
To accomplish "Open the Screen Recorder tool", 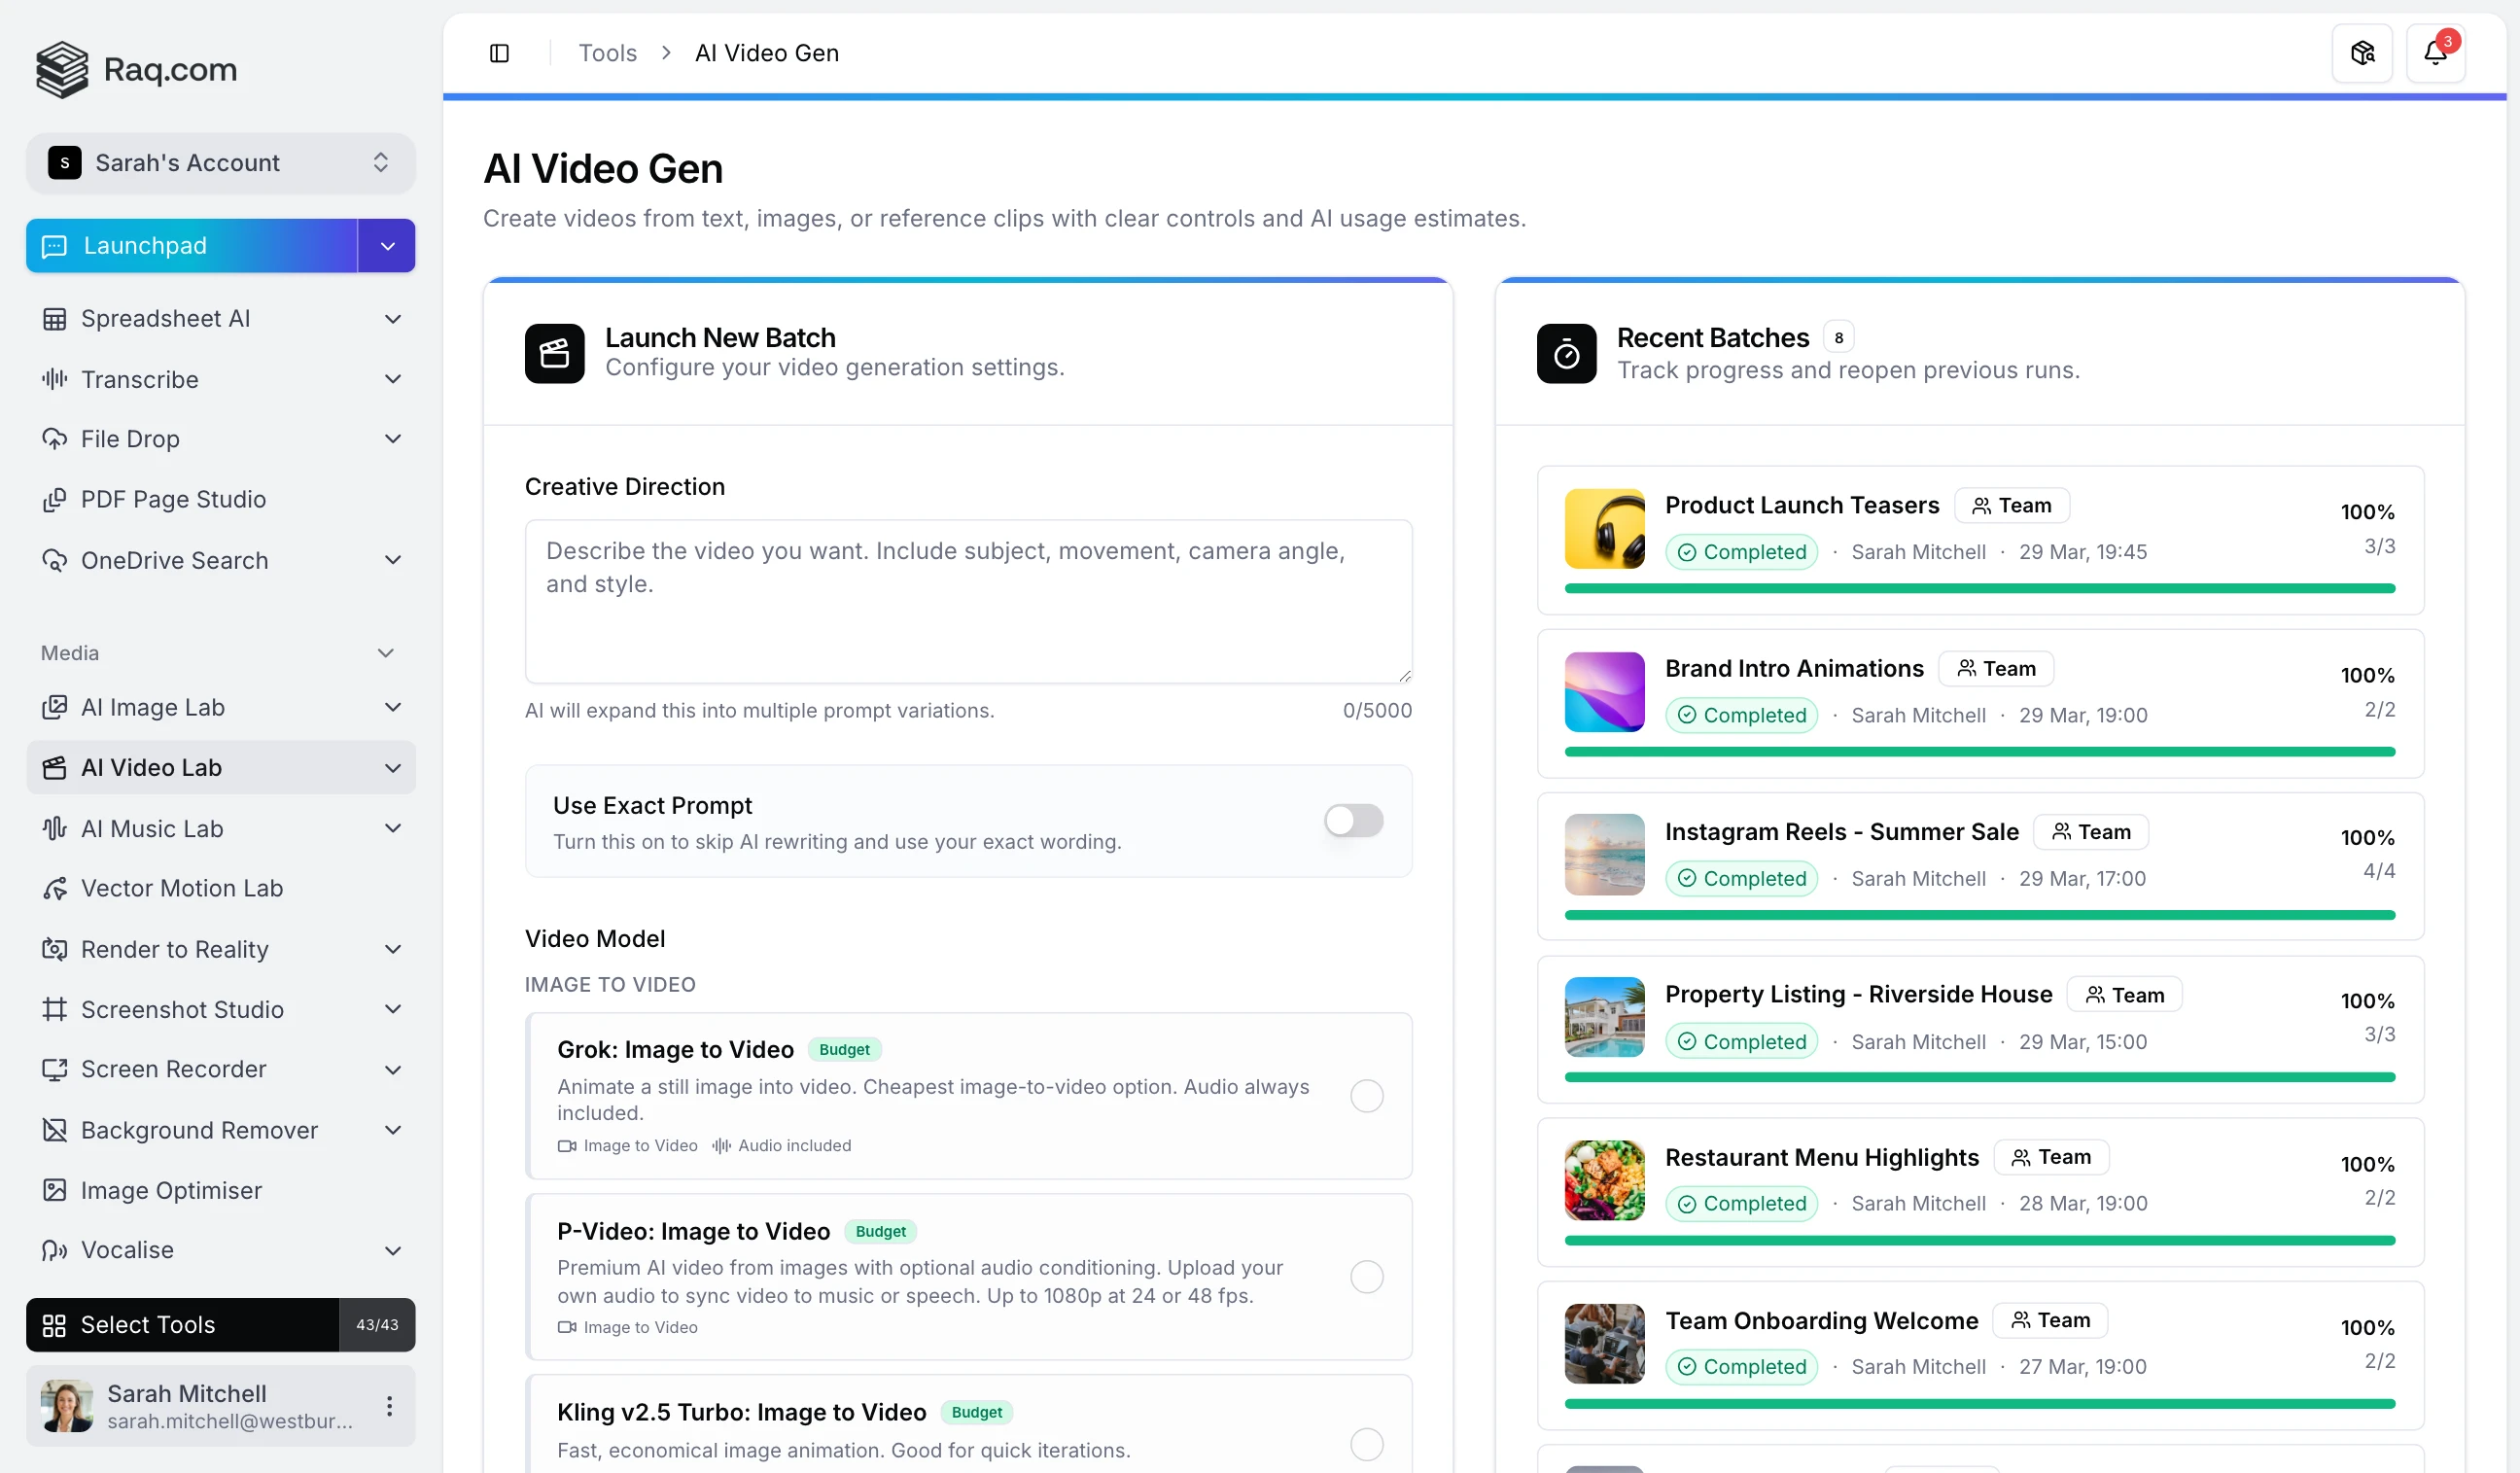I will (x=173, y=1069).
